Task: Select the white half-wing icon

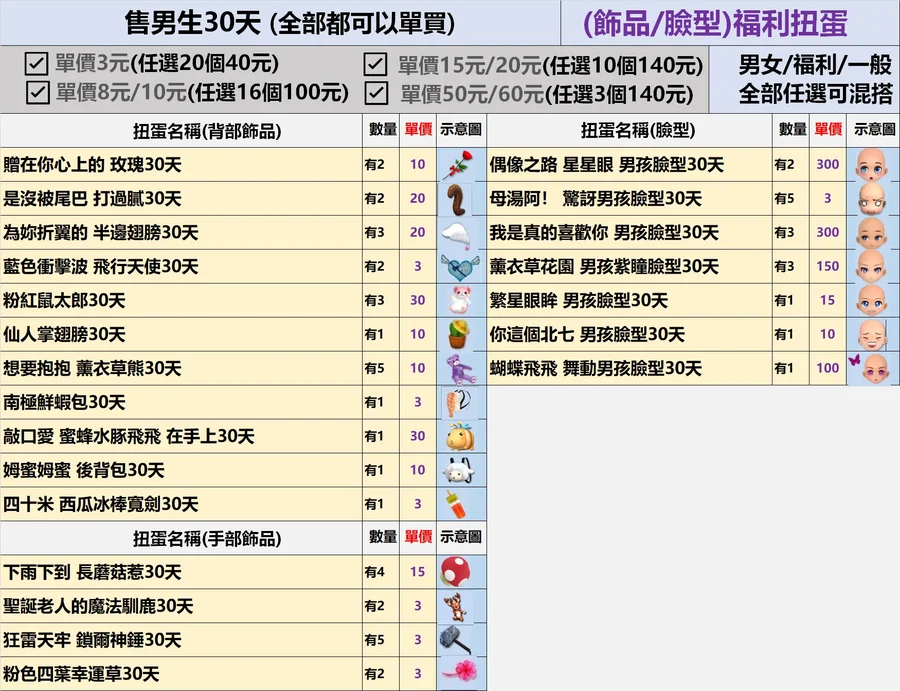Action: click(x=460, y=233)
